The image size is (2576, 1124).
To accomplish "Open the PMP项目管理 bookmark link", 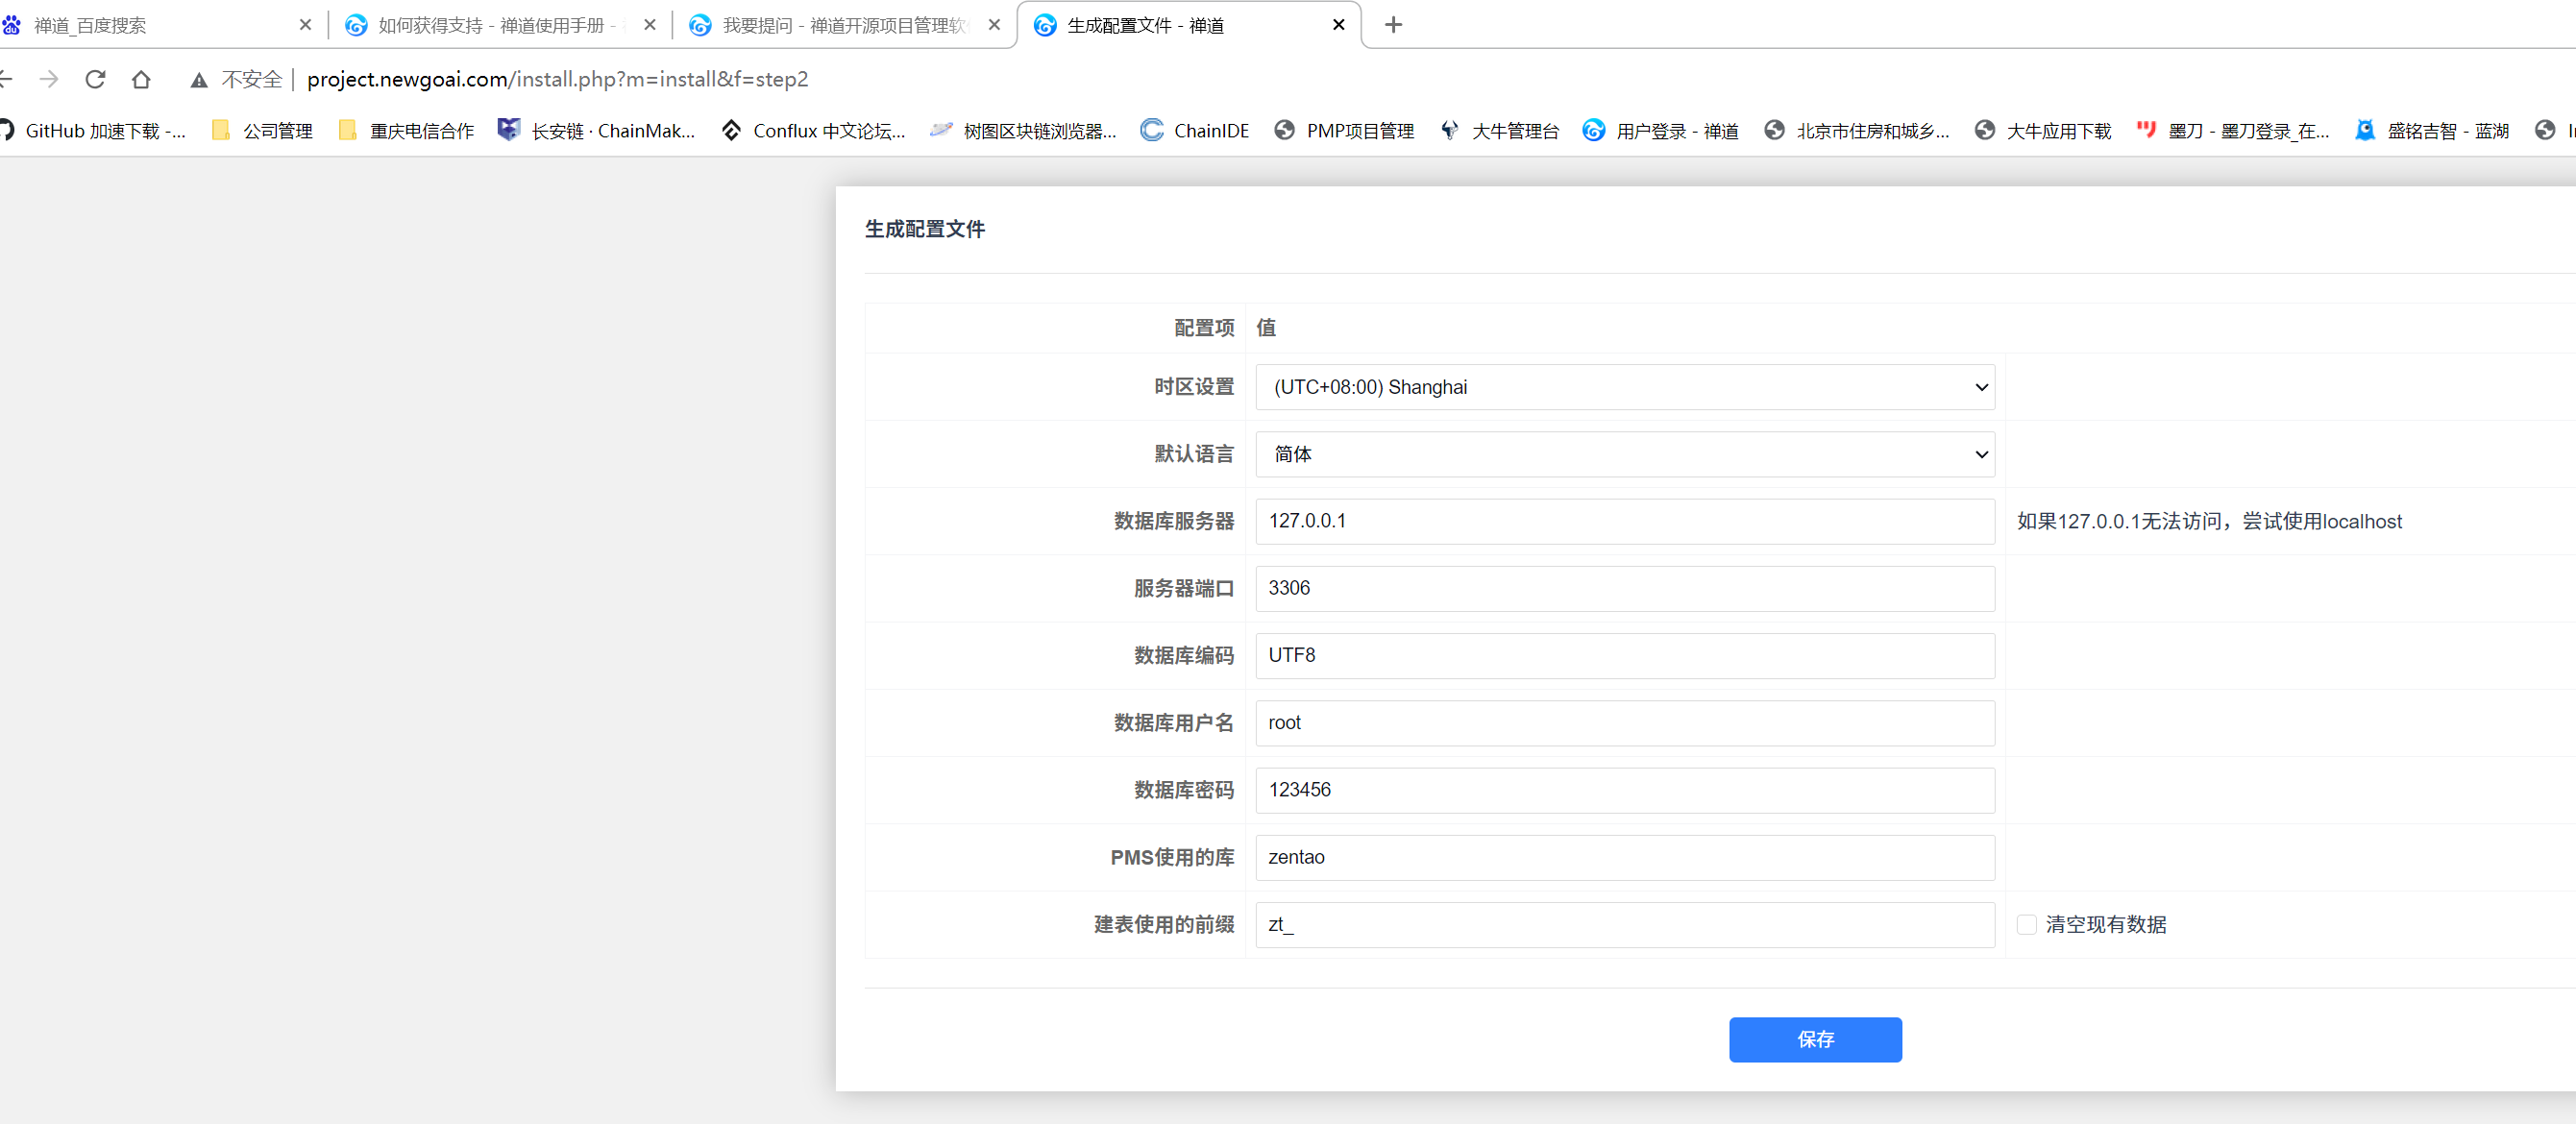I will (x=1344, y=131).
